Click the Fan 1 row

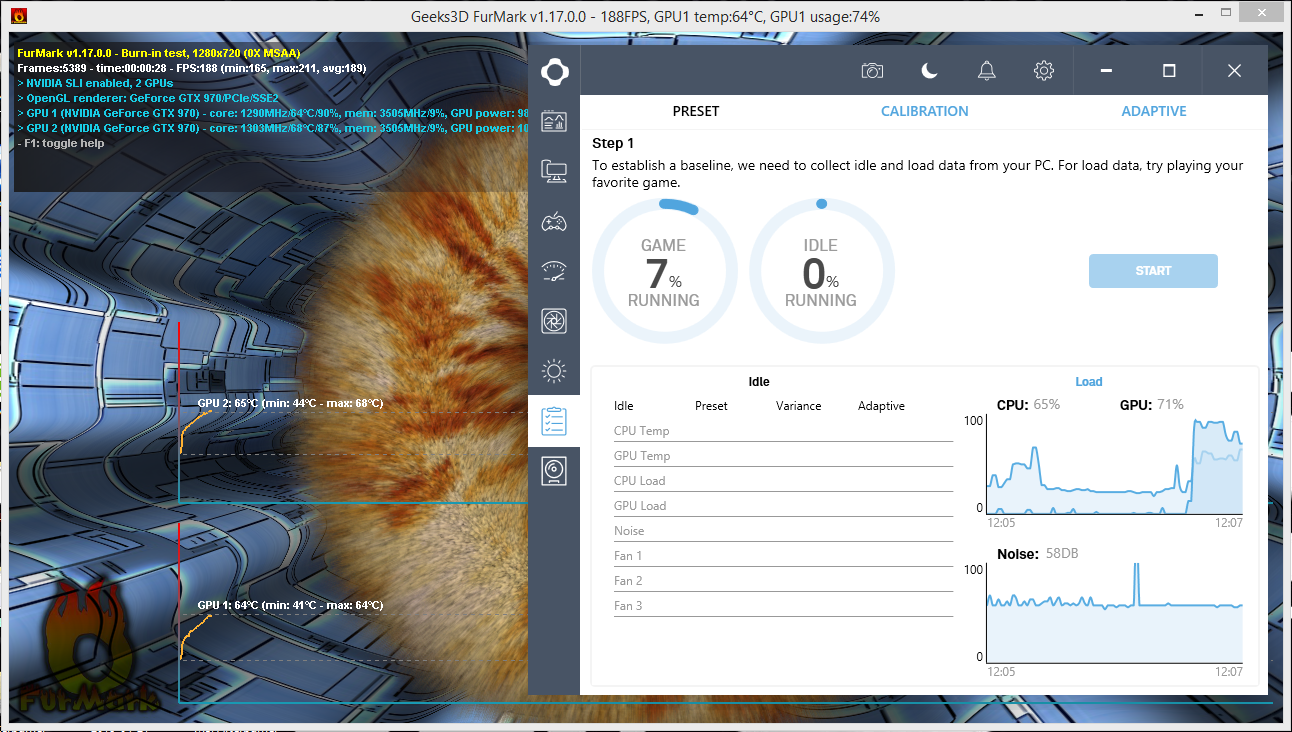pyautogui.click(x=783, y=556)
